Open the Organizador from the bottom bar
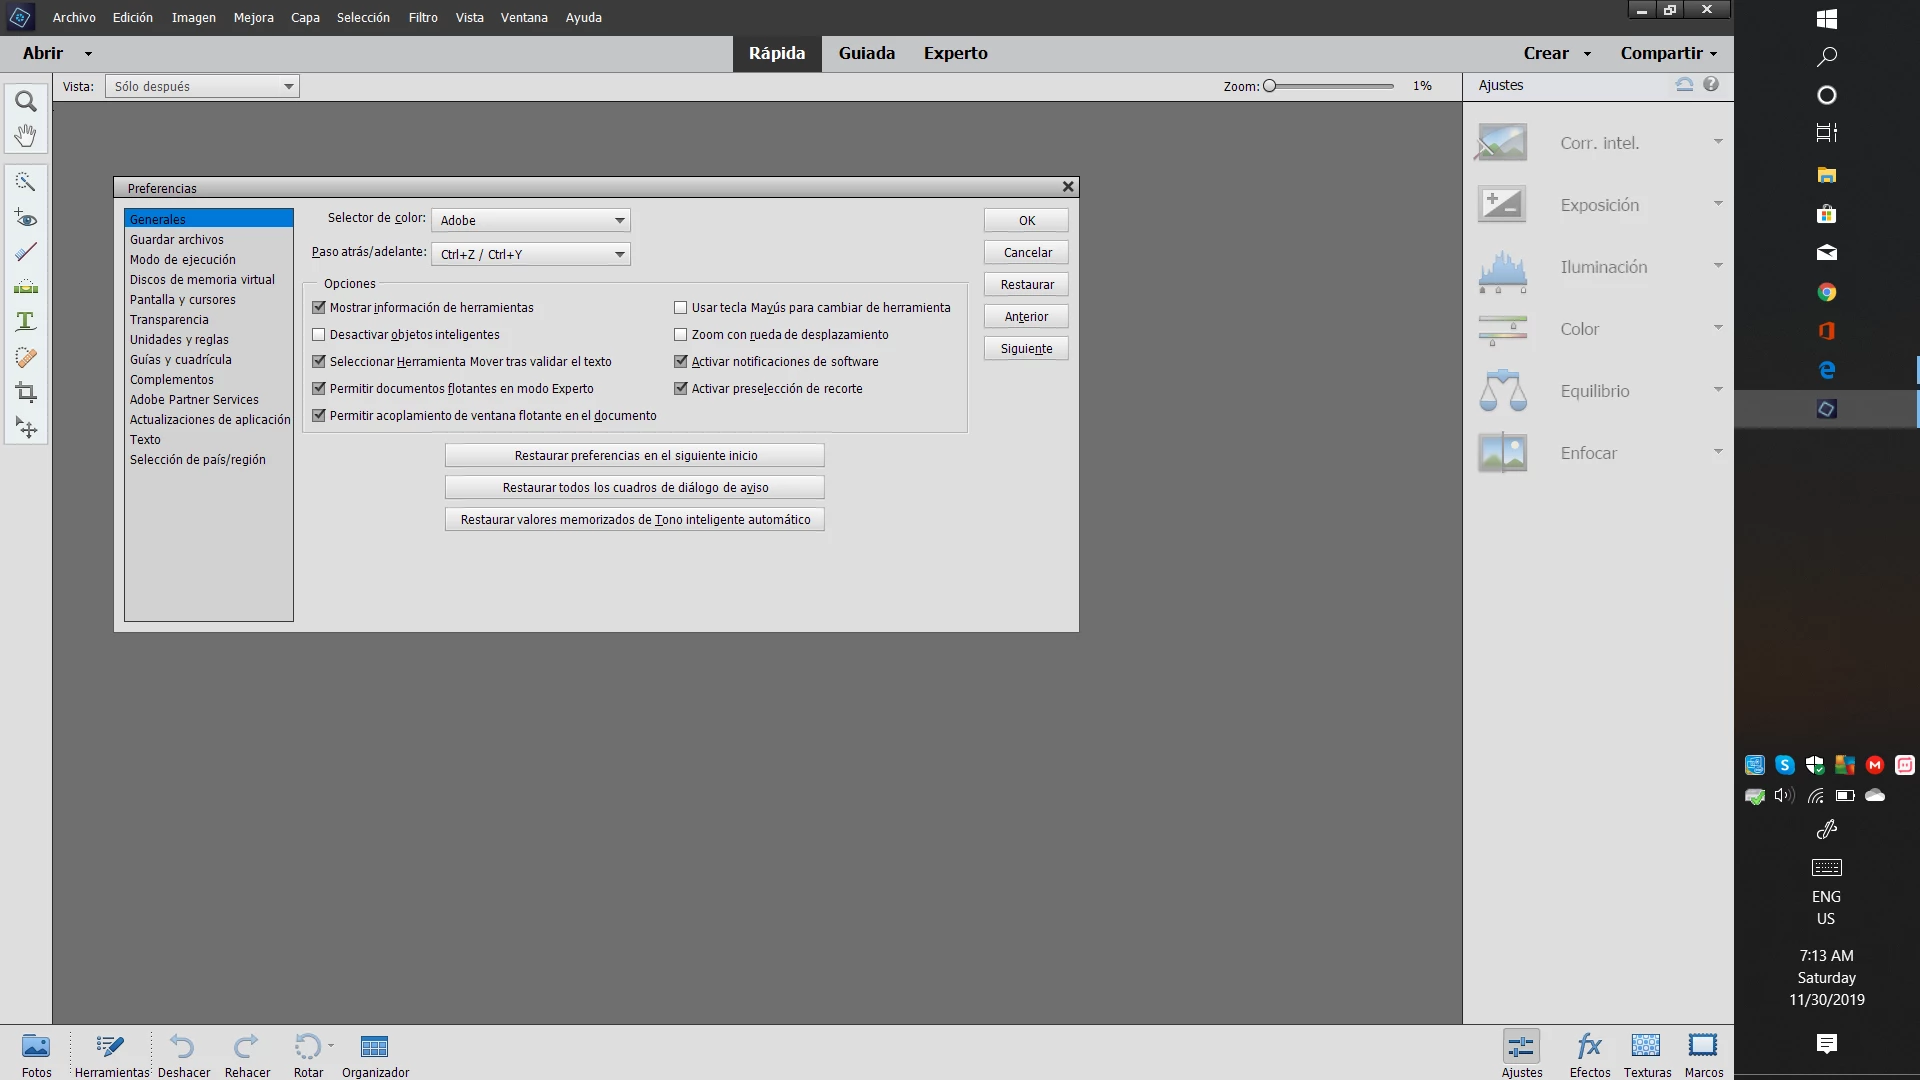This screenshot has height=1080, width=1920. 375,1047
